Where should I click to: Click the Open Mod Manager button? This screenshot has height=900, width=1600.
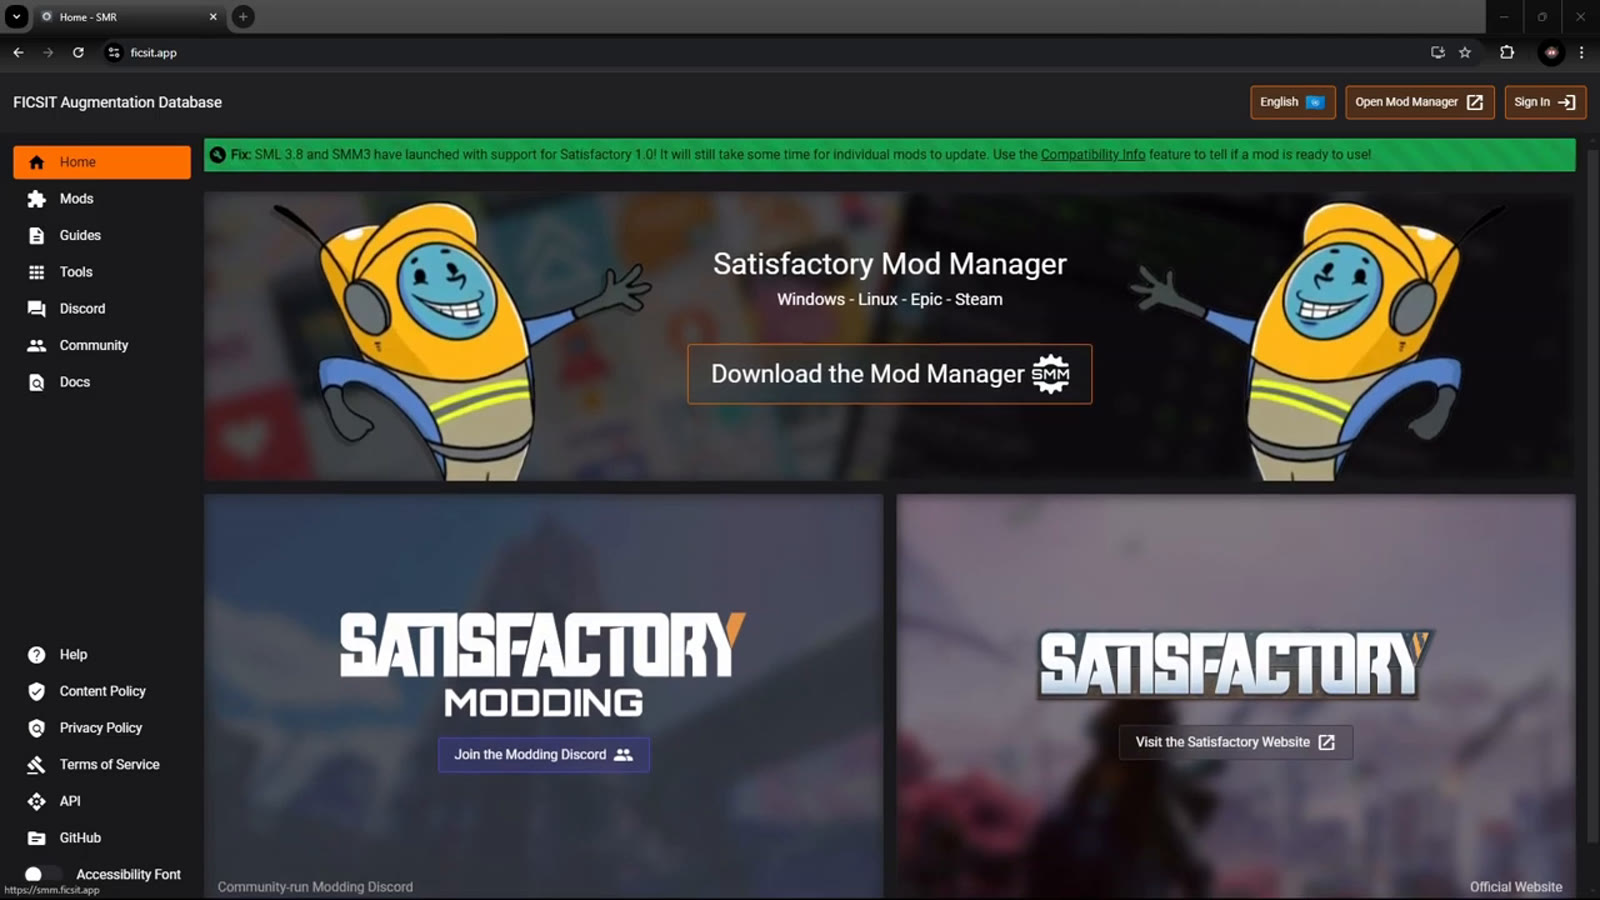coord(1419,102)
